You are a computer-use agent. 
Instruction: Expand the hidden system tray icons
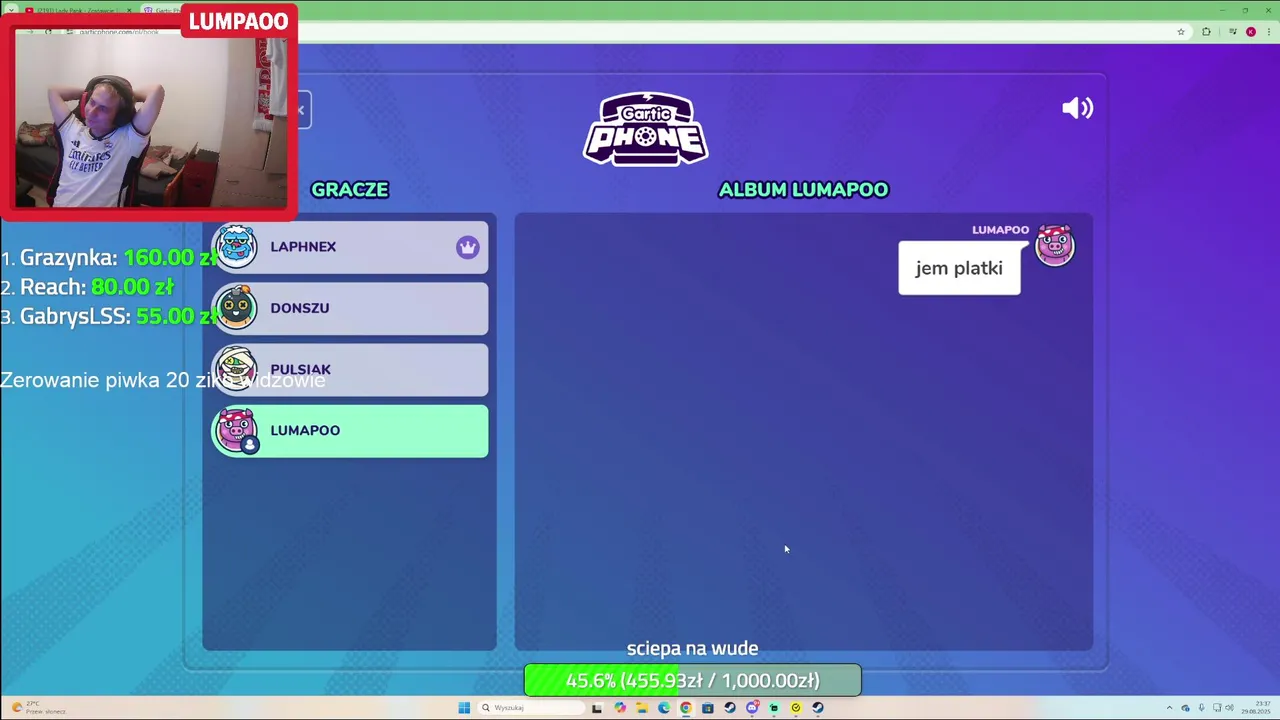click(x=1170, y=708)
